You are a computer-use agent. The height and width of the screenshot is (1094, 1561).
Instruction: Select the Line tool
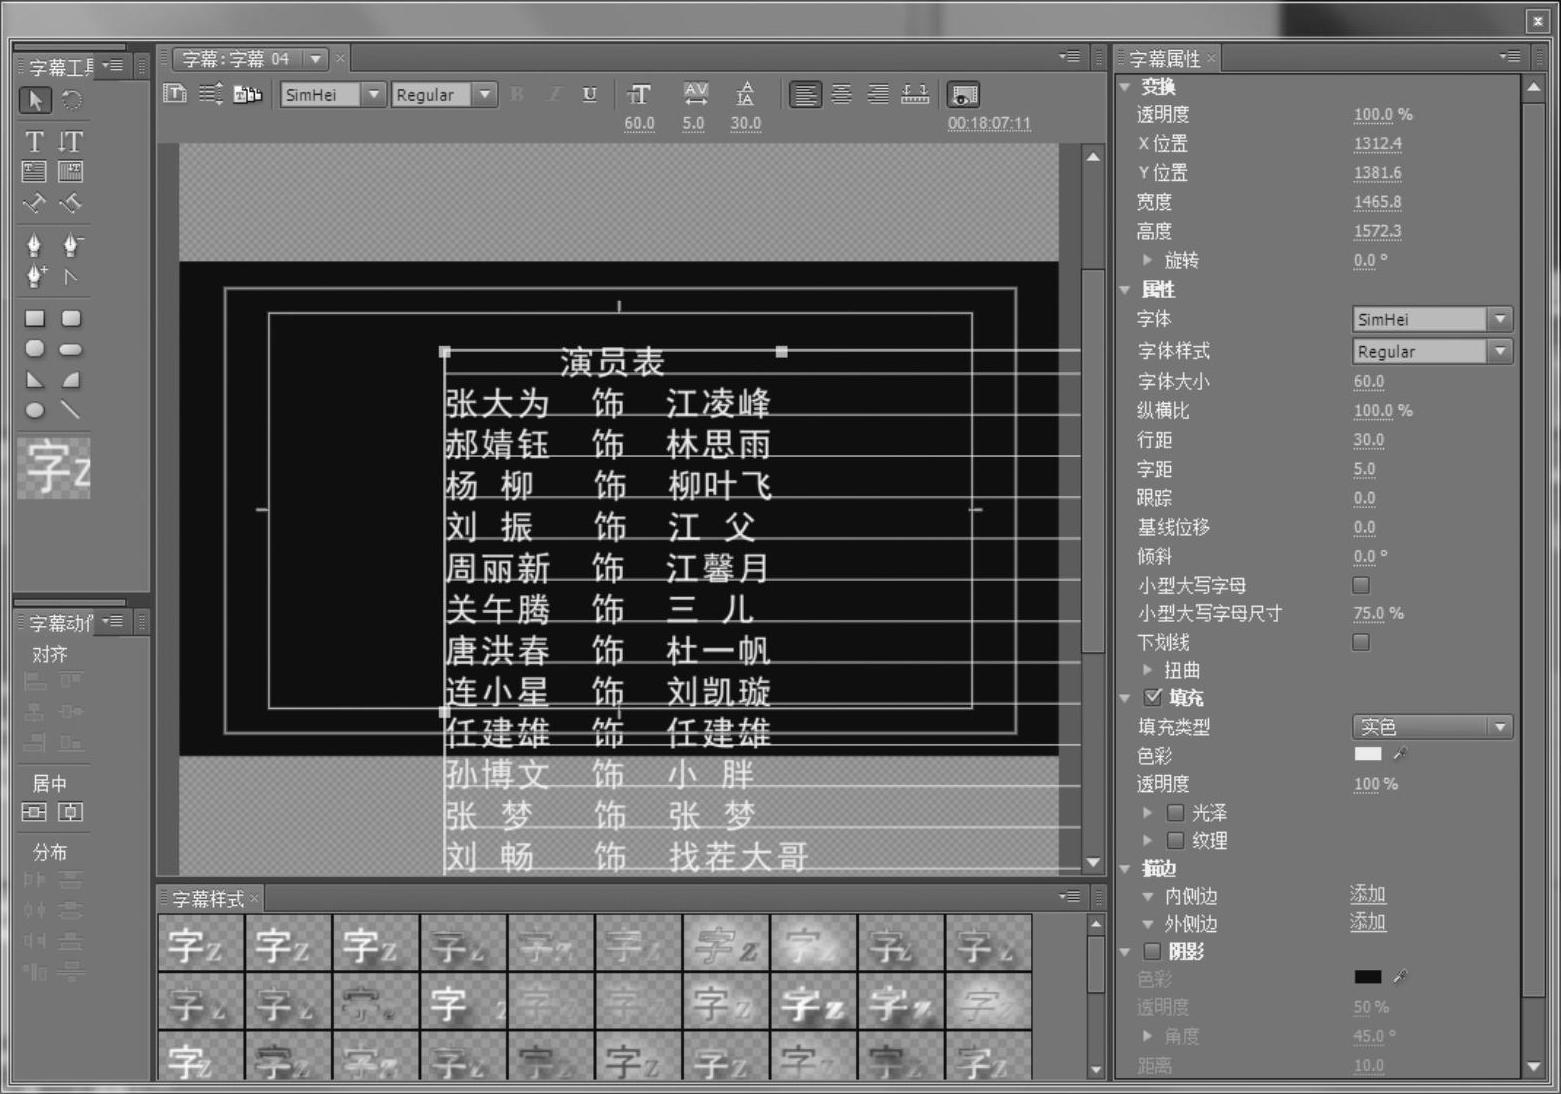point(71,409)
